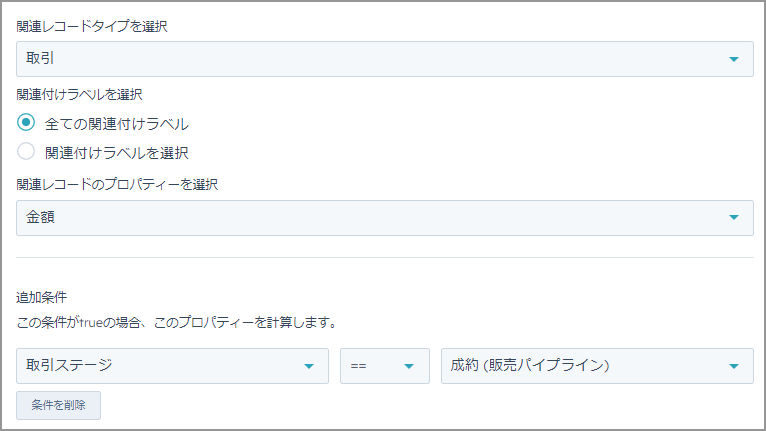Image resolution: width=766 pixels, height=431 pixels.
Task: Open the 成約 (販売パイプライン) value dropdown
Action: [597, 366]
